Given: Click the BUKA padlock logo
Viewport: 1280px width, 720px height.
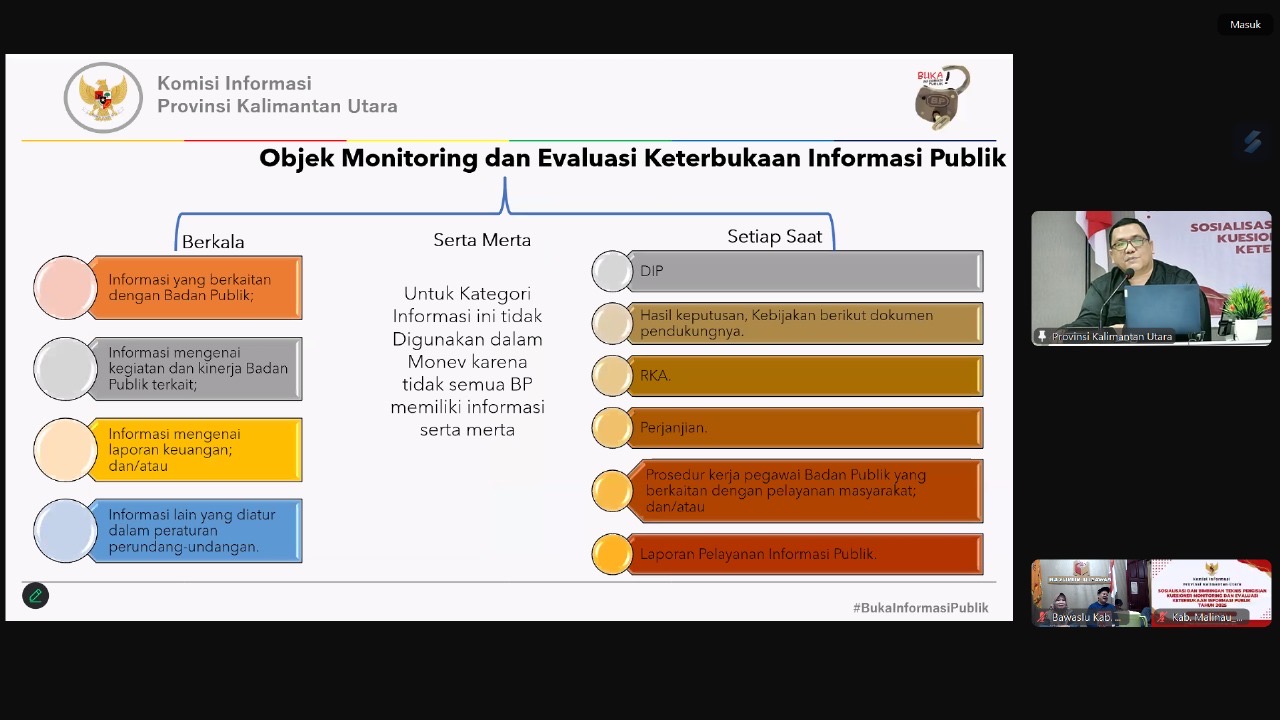Looking at the screenshot, I should point(941,97).
